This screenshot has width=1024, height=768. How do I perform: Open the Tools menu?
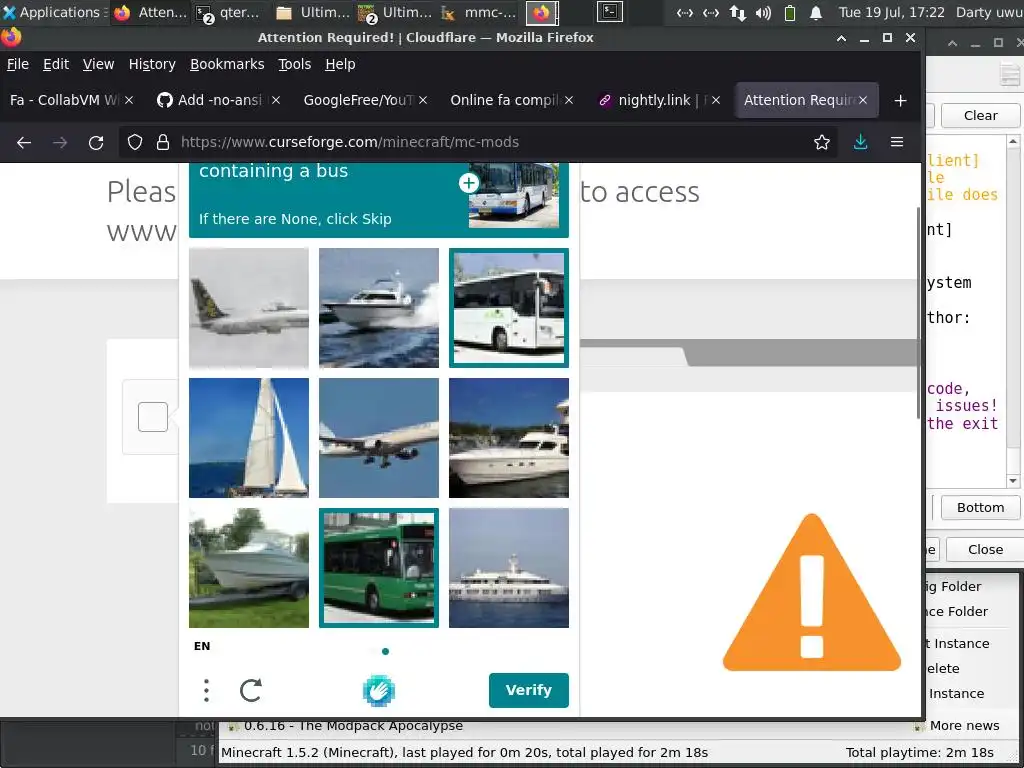[x=294, y=64]
